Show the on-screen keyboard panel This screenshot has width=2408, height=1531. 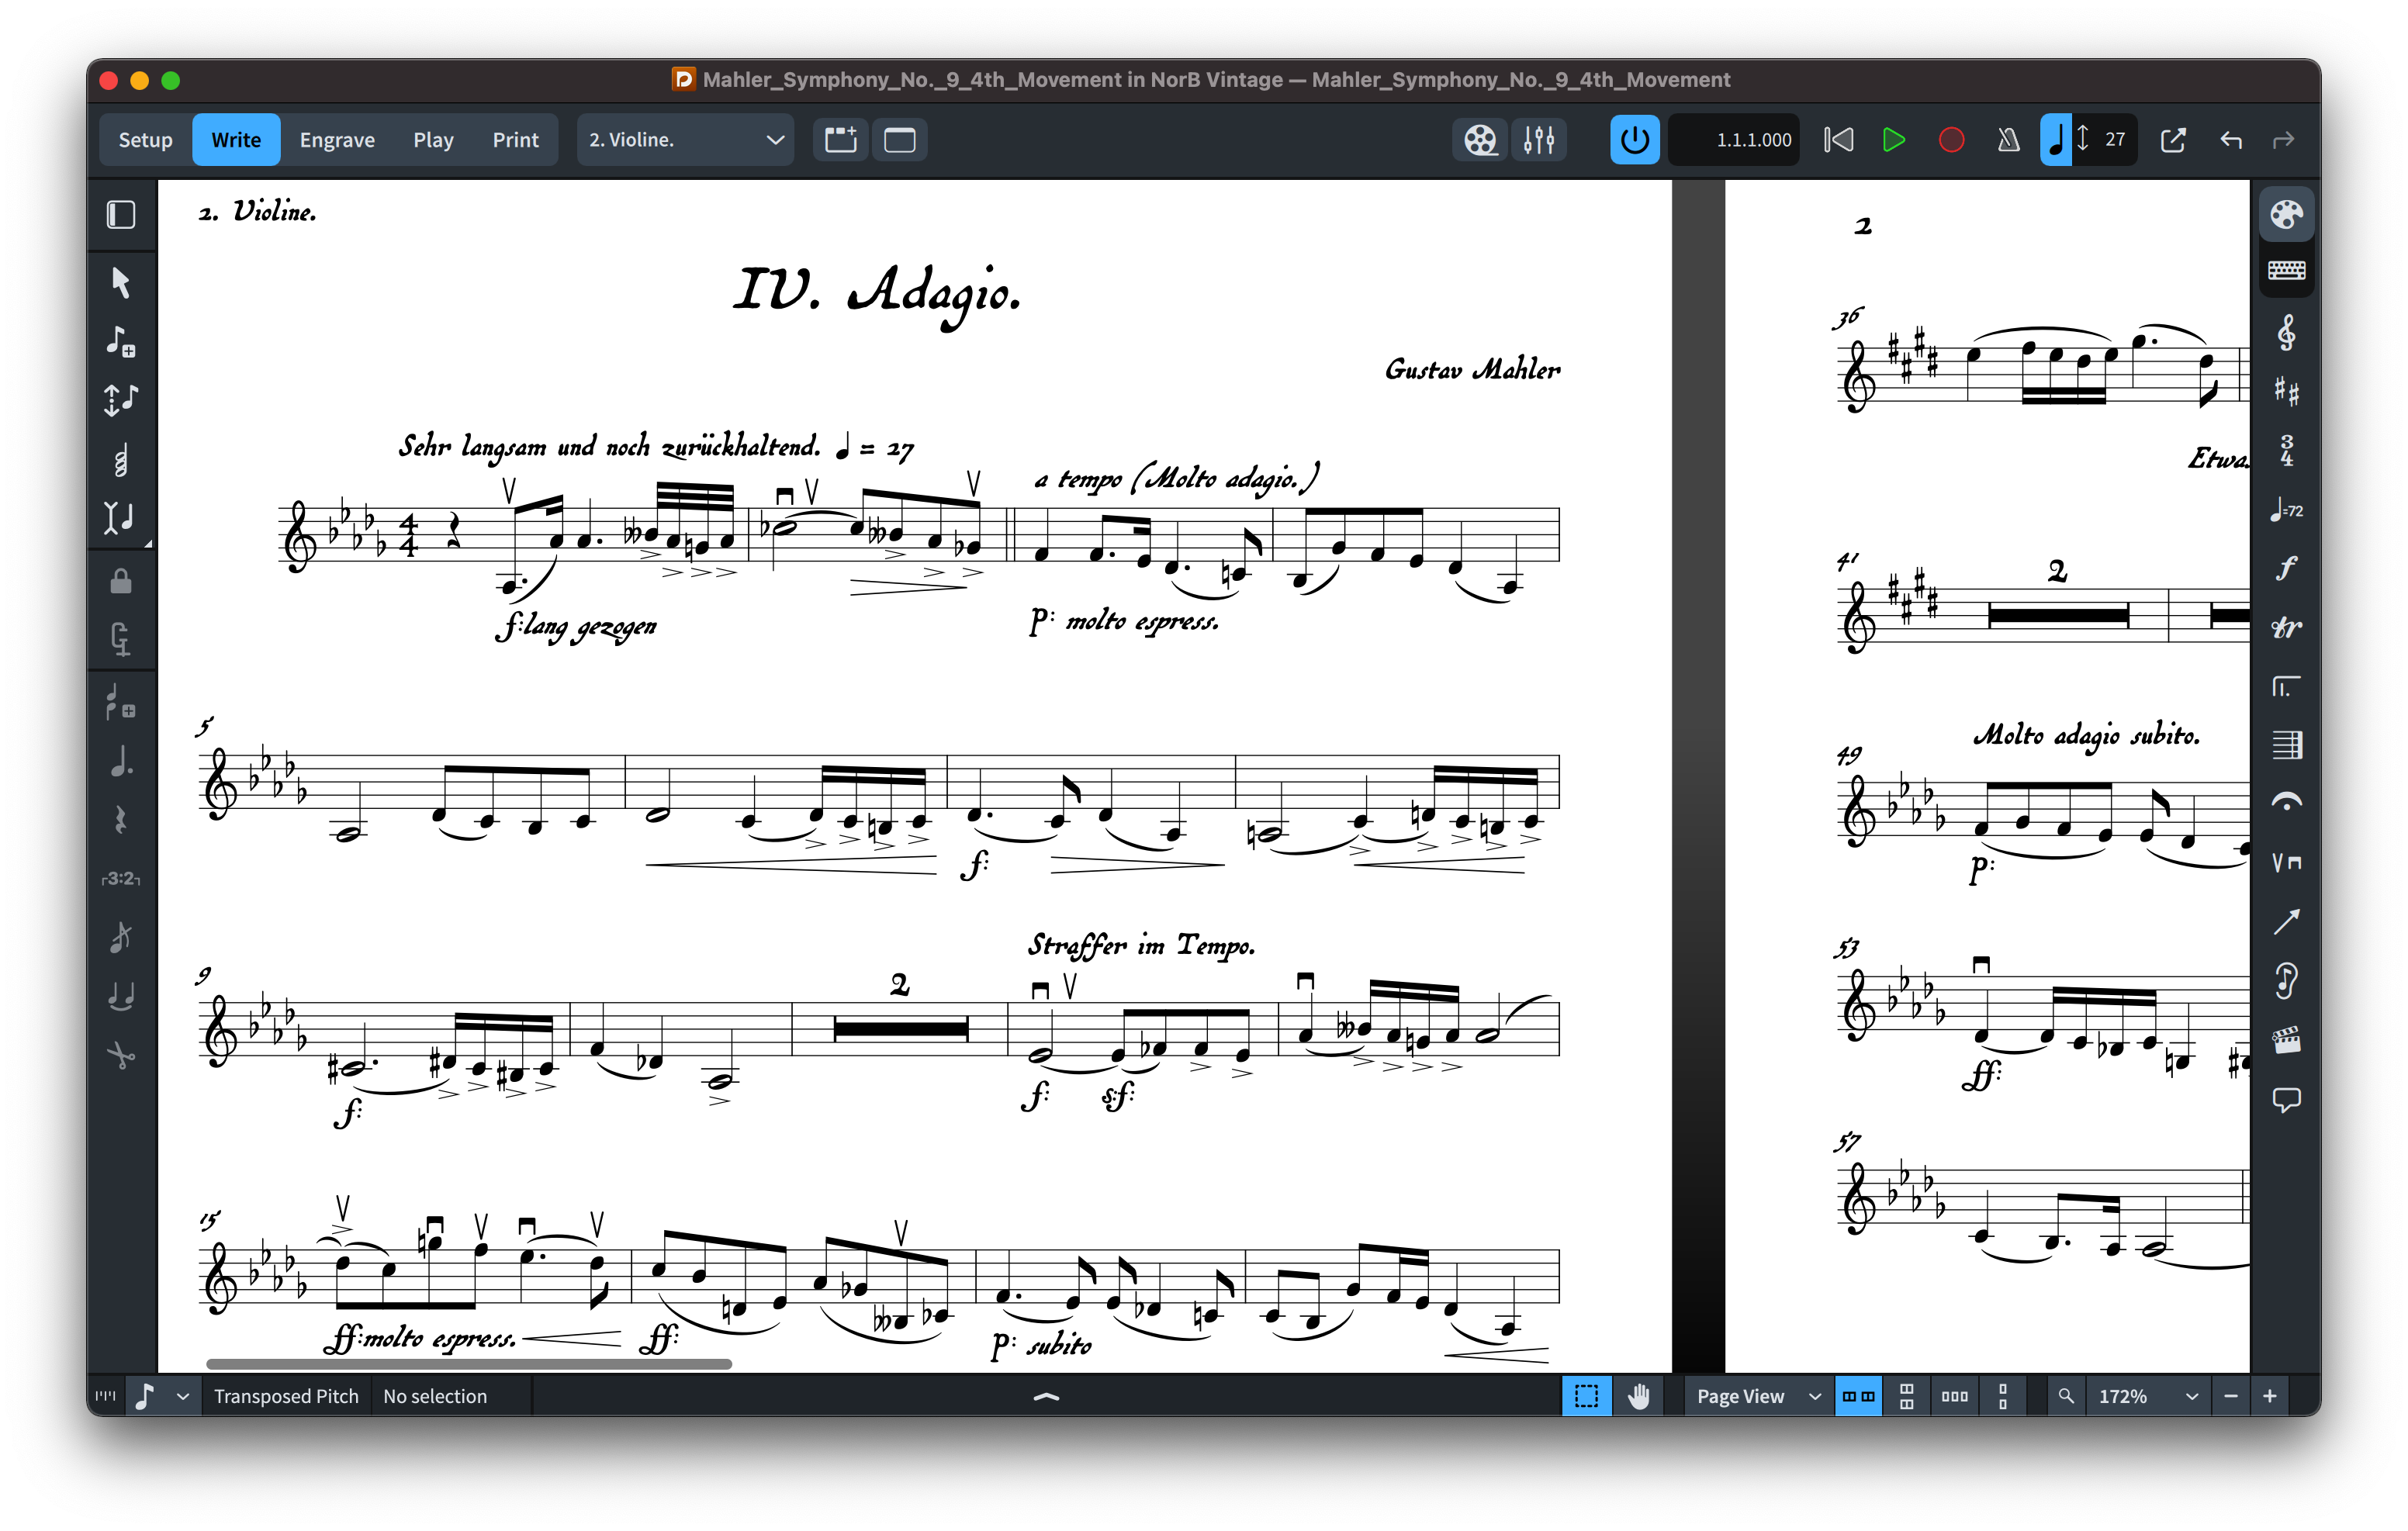coord(2286,270)
